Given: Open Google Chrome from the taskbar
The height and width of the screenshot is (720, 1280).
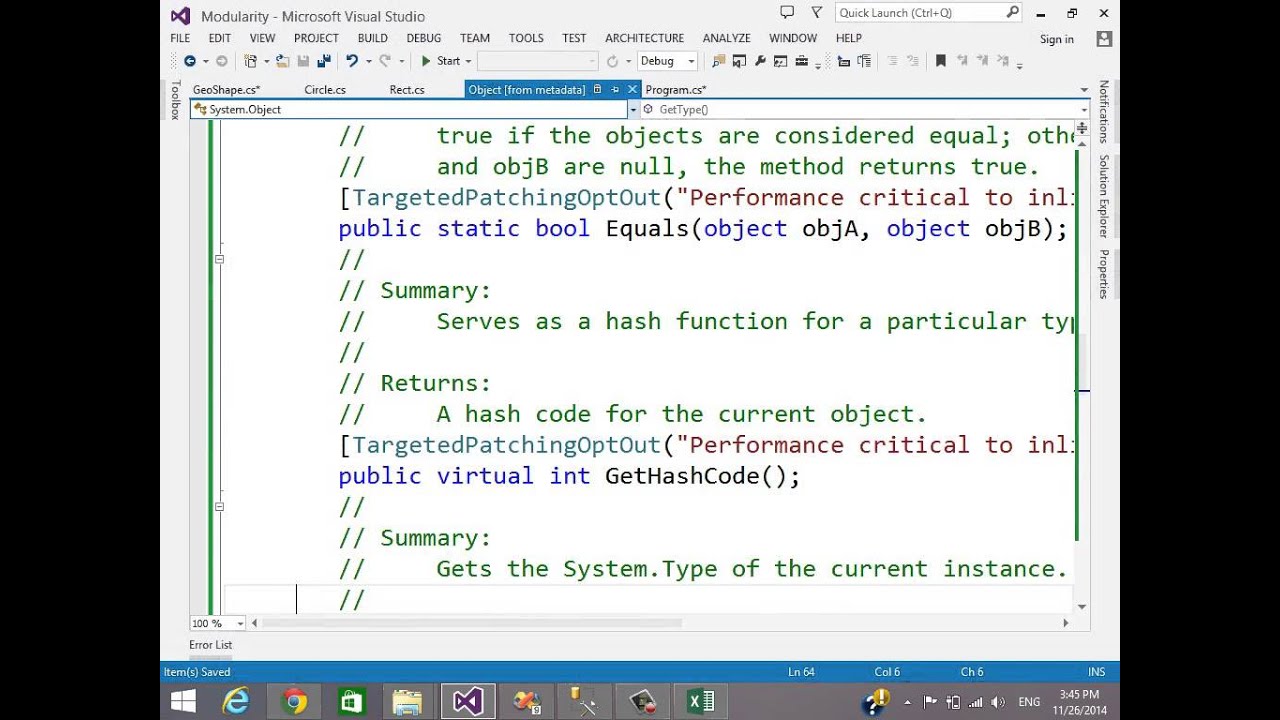Looking at the screenshot, I should 294,701.
